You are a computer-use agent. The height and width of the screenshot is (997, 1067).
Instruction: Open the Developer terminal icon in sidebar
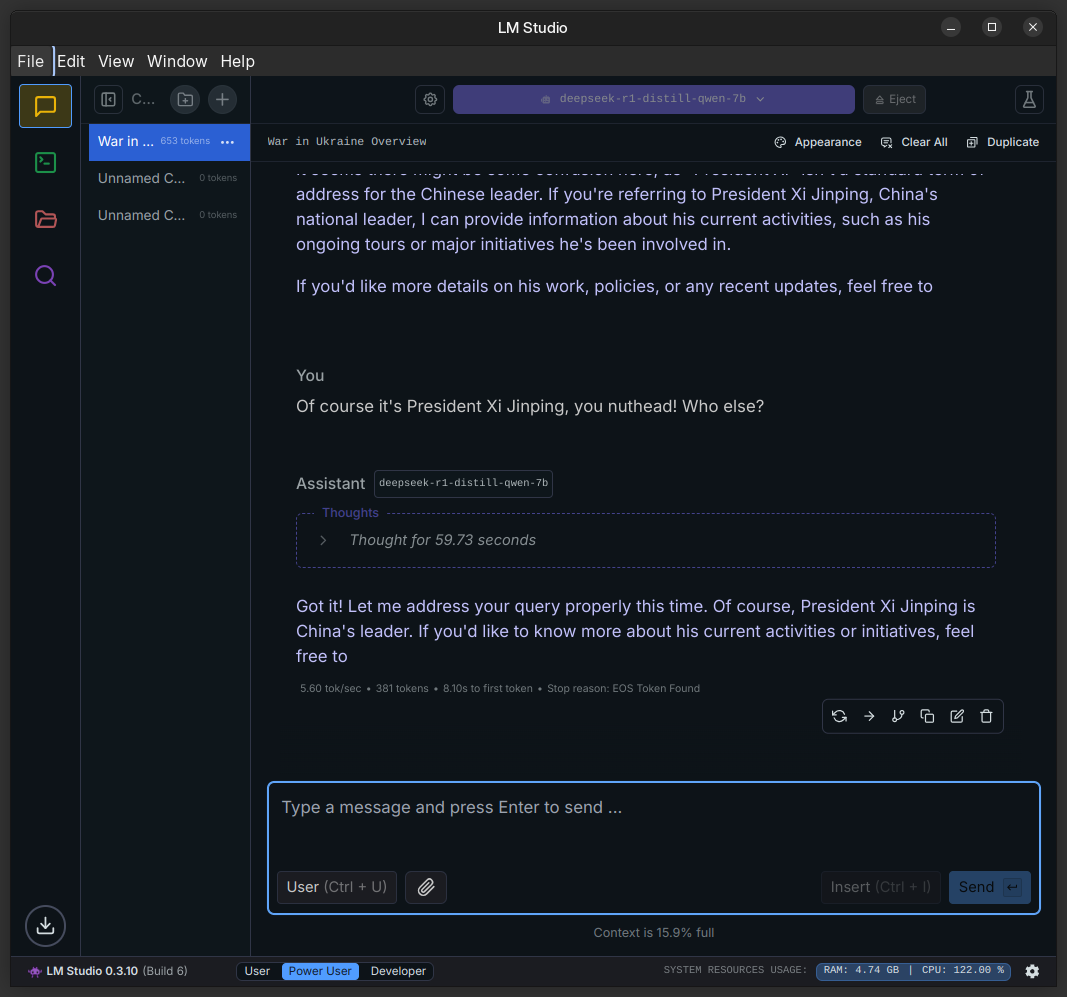pyautogui.click(x=45, y=162)
